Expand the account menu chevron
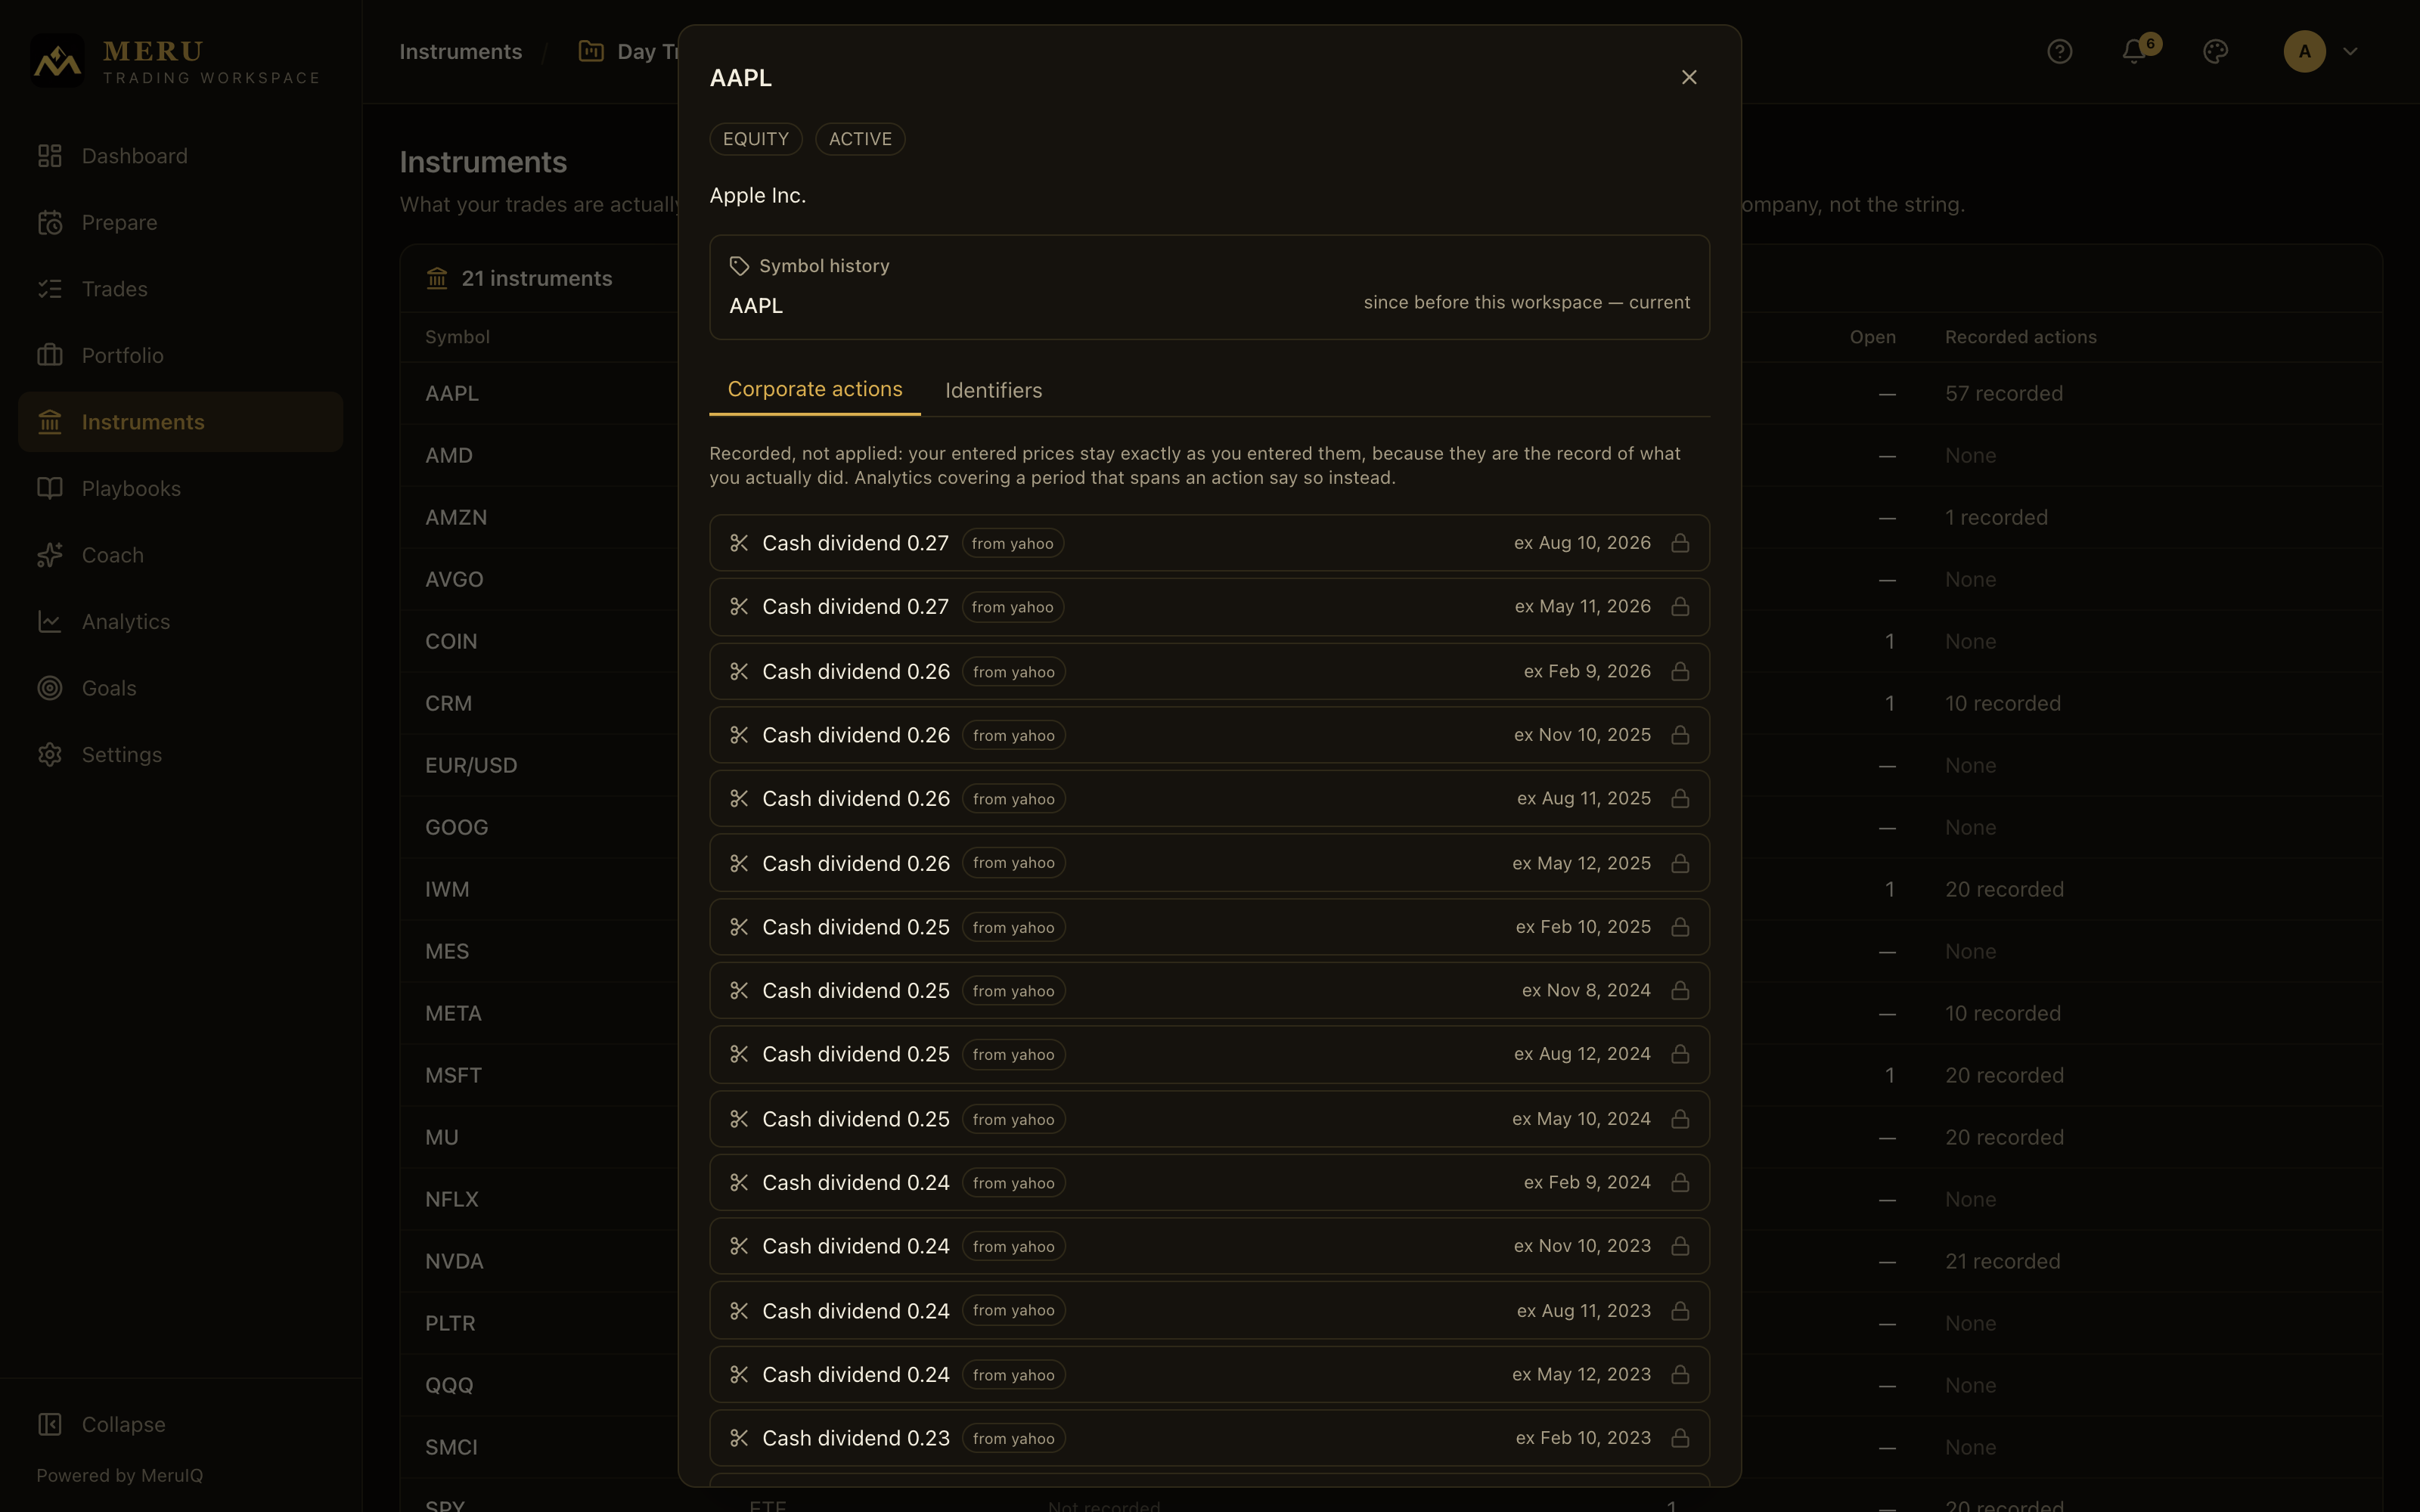This screenshot has width=2420, height=1512. click(x=2350, y=51)
